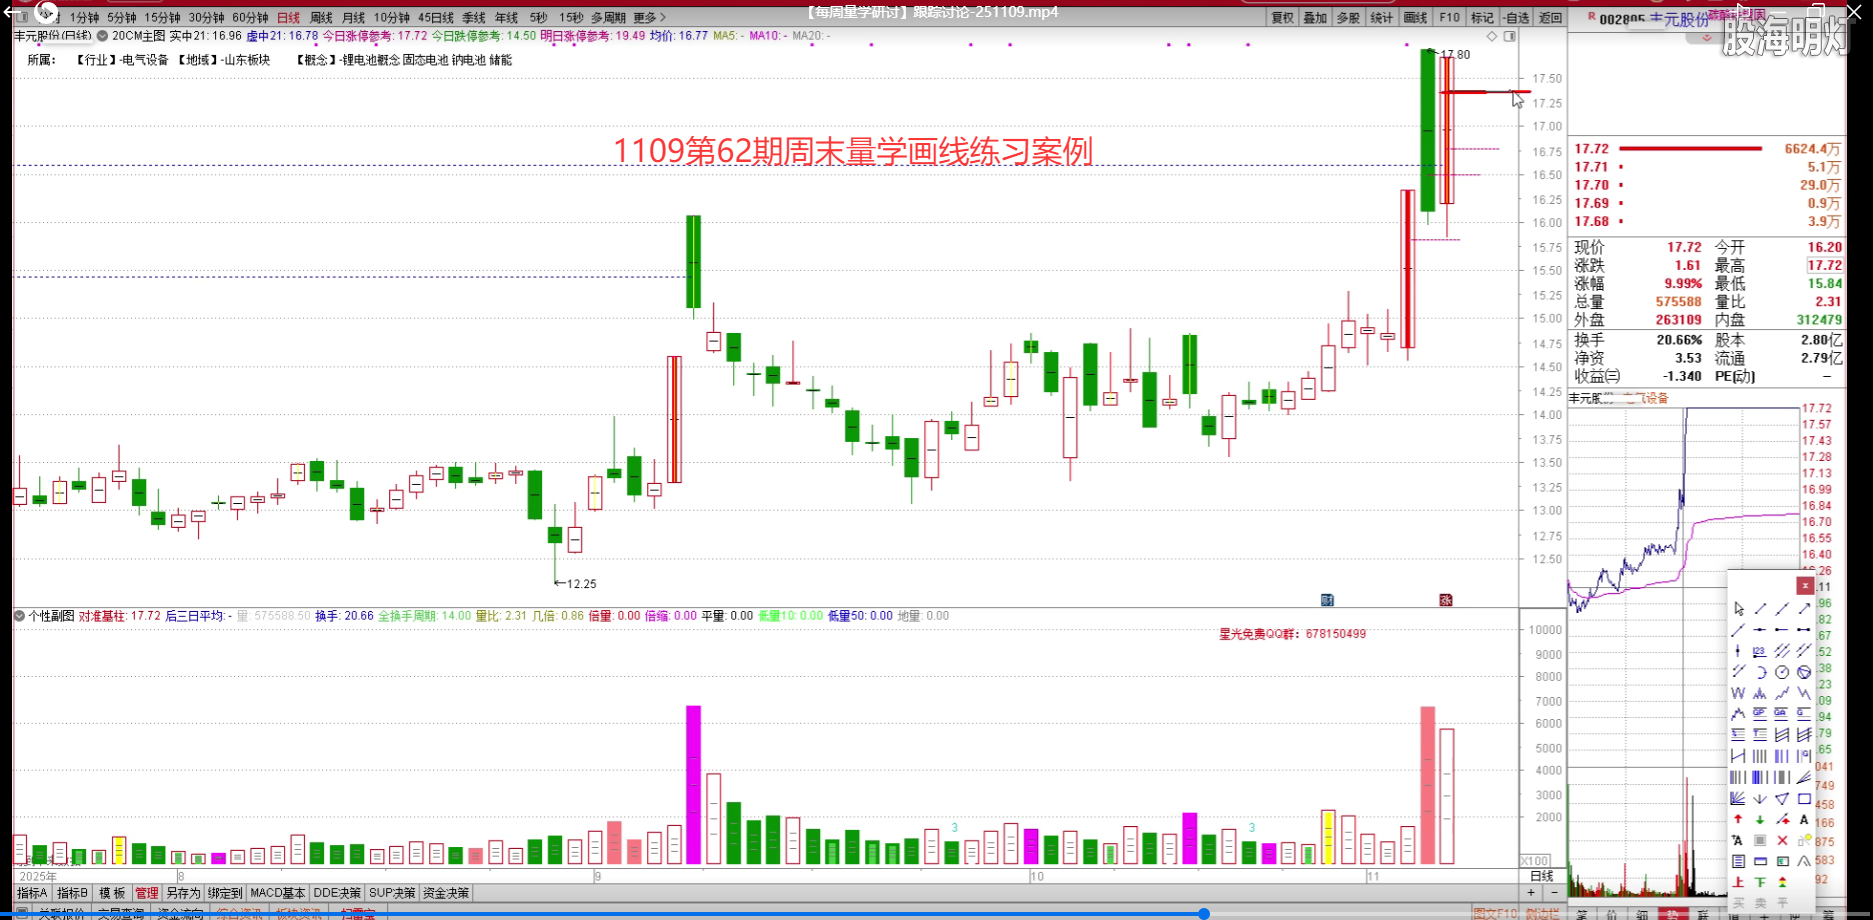Click the red X delete drawing tool
Viewport: 1873px width, 920px height.
(x=1782, y=841)
